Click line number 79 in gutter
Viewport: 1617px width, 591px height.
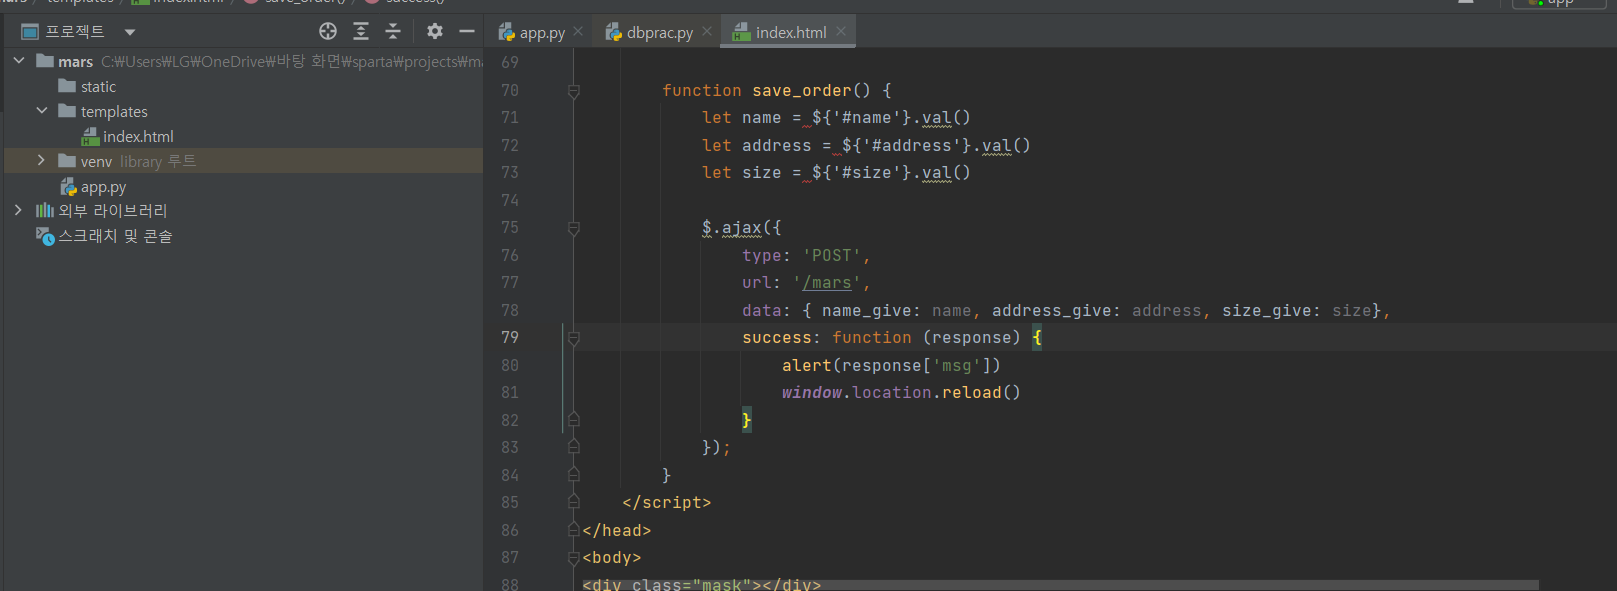click(x=510, y=337)
